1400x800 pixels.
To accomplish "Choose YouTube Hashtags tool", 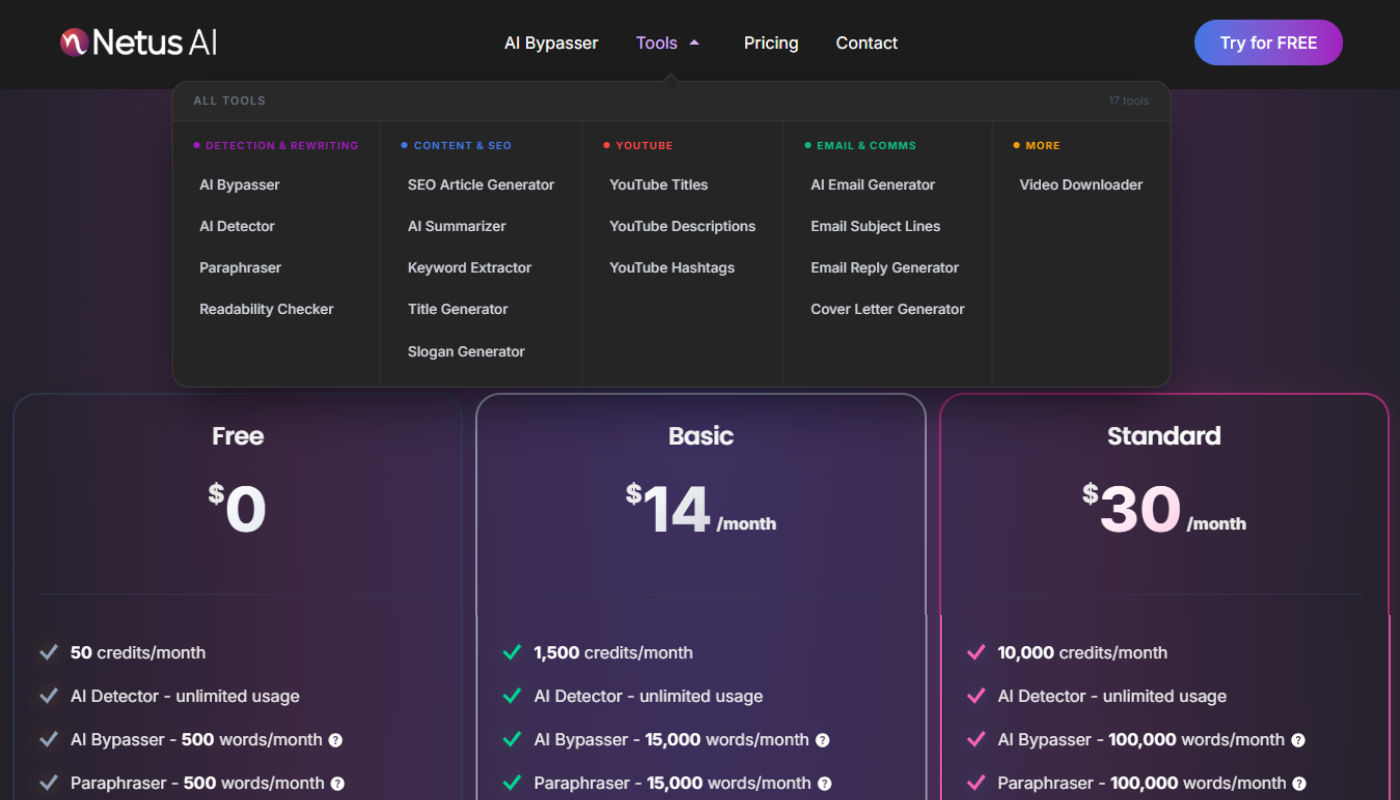I will click(x=672, y=268).
